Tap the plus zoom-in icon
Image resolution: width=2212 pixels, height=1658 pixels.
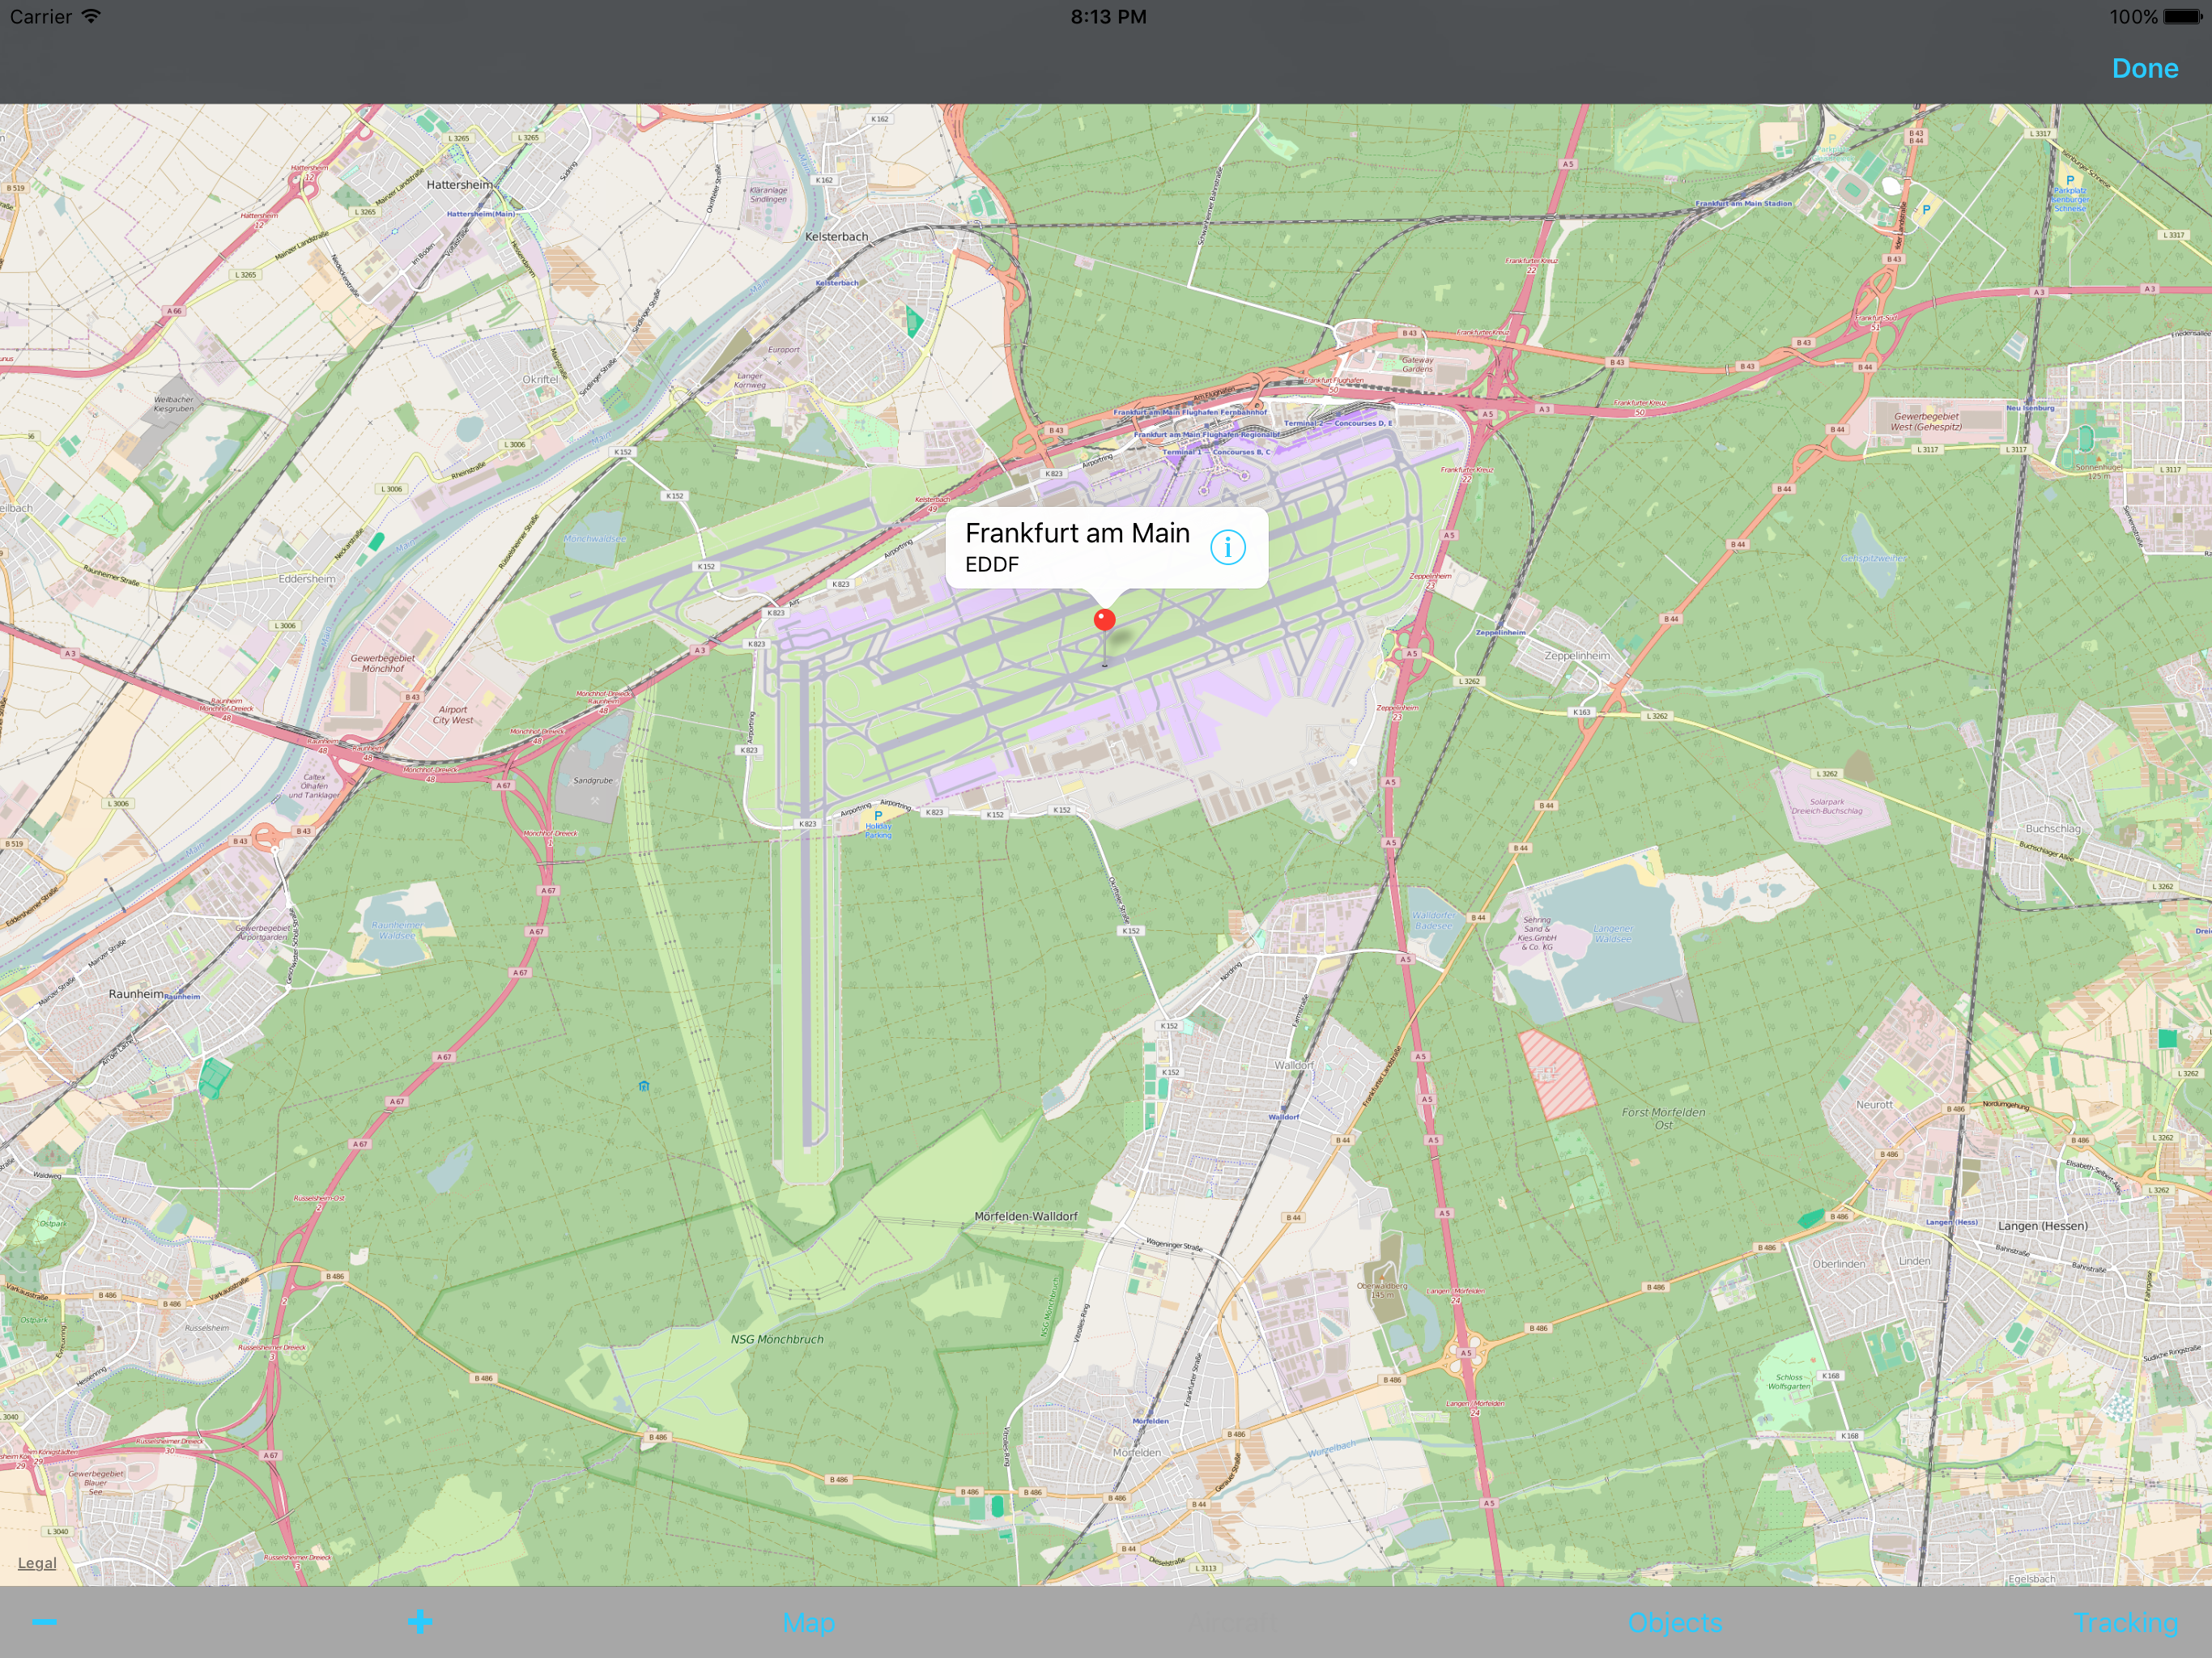(x=420, y=1621)
